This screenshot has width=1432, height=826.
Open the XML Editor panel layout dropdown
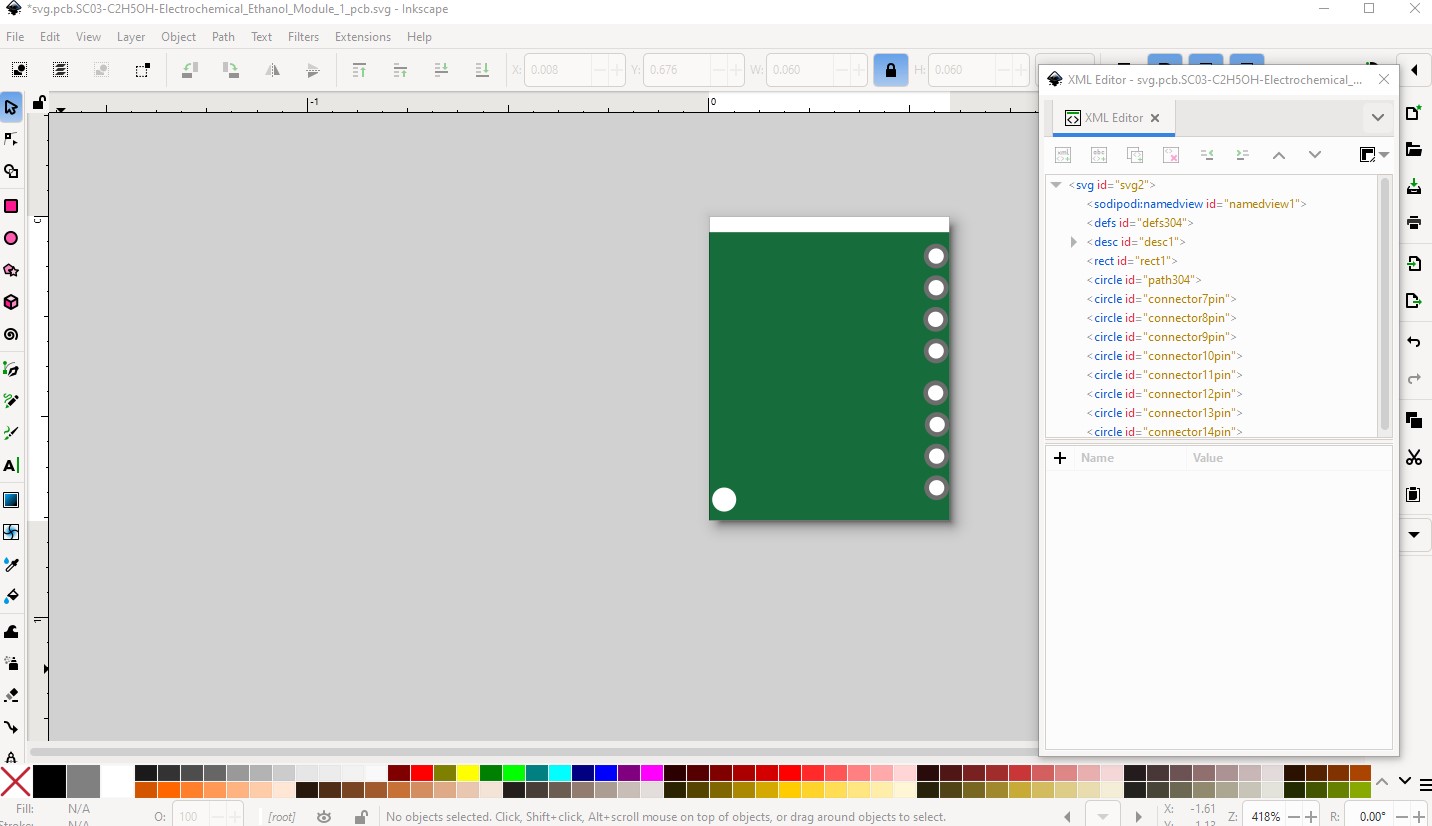(1374, 155)
